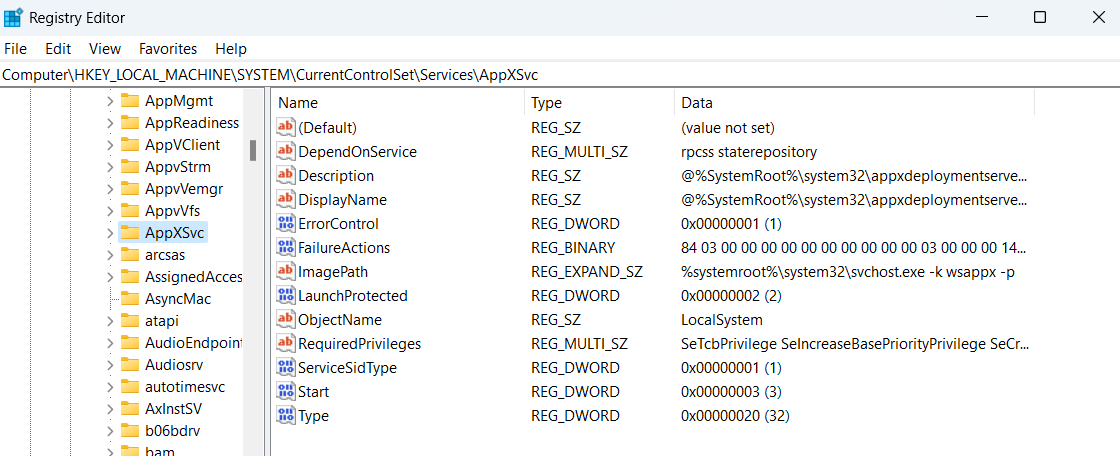The width and height of the screenshot is (1120, 456).
Task: Select the Start value name
Action: 314,392
